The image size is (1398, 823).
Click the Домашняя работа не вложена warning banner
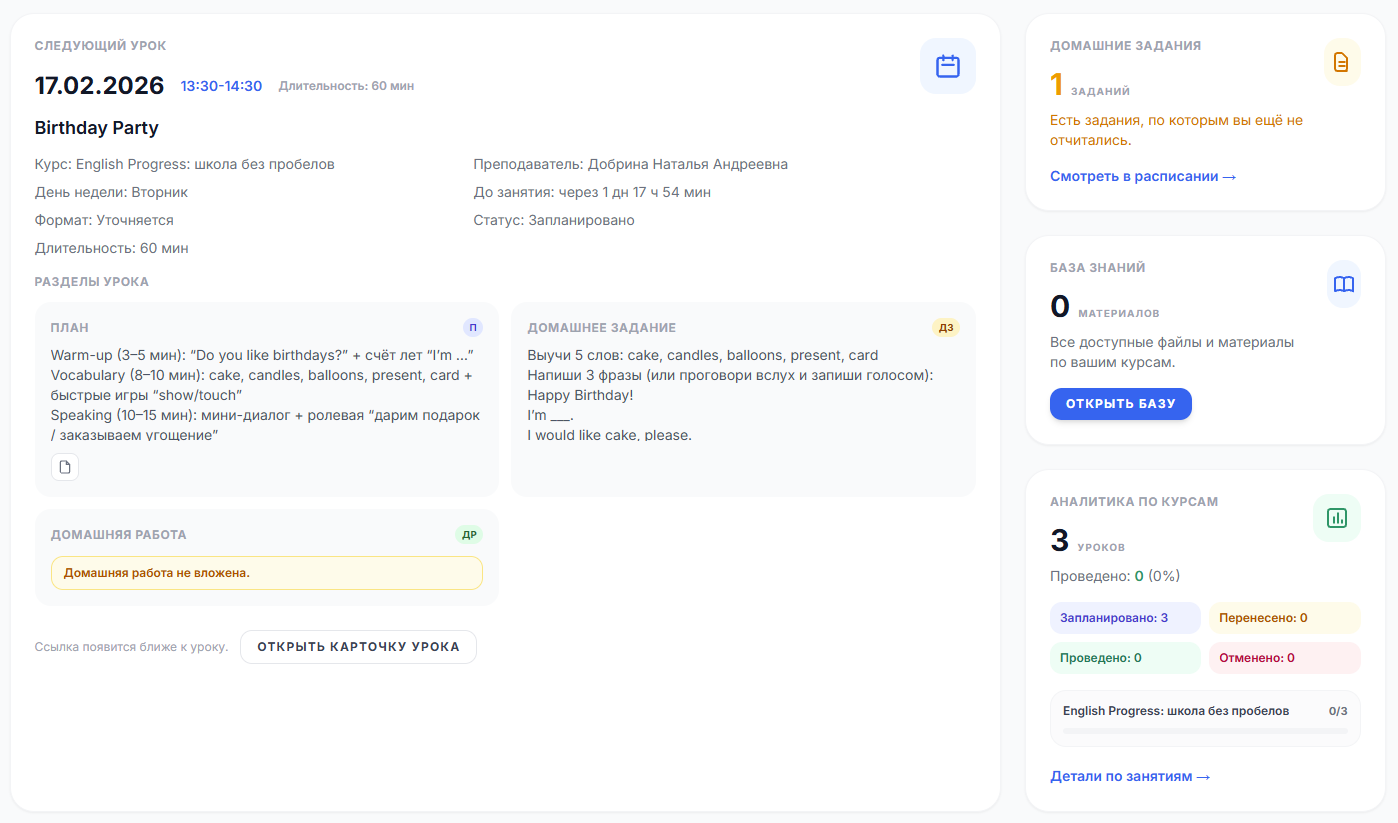267,573
